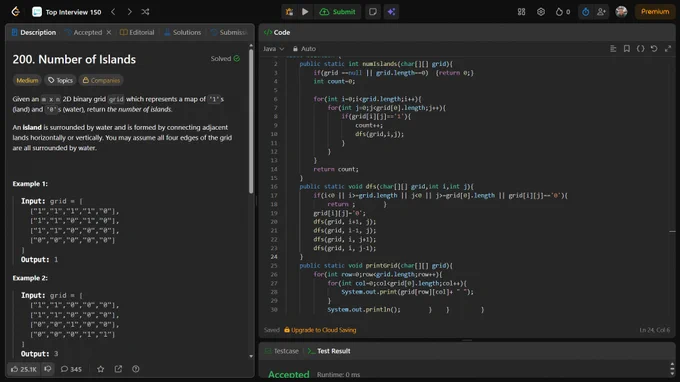This screenshot has height=382, width=680.
Task: Toggle the like thumbs-up showing 25.1K
Action: click(x=24, y=369)
